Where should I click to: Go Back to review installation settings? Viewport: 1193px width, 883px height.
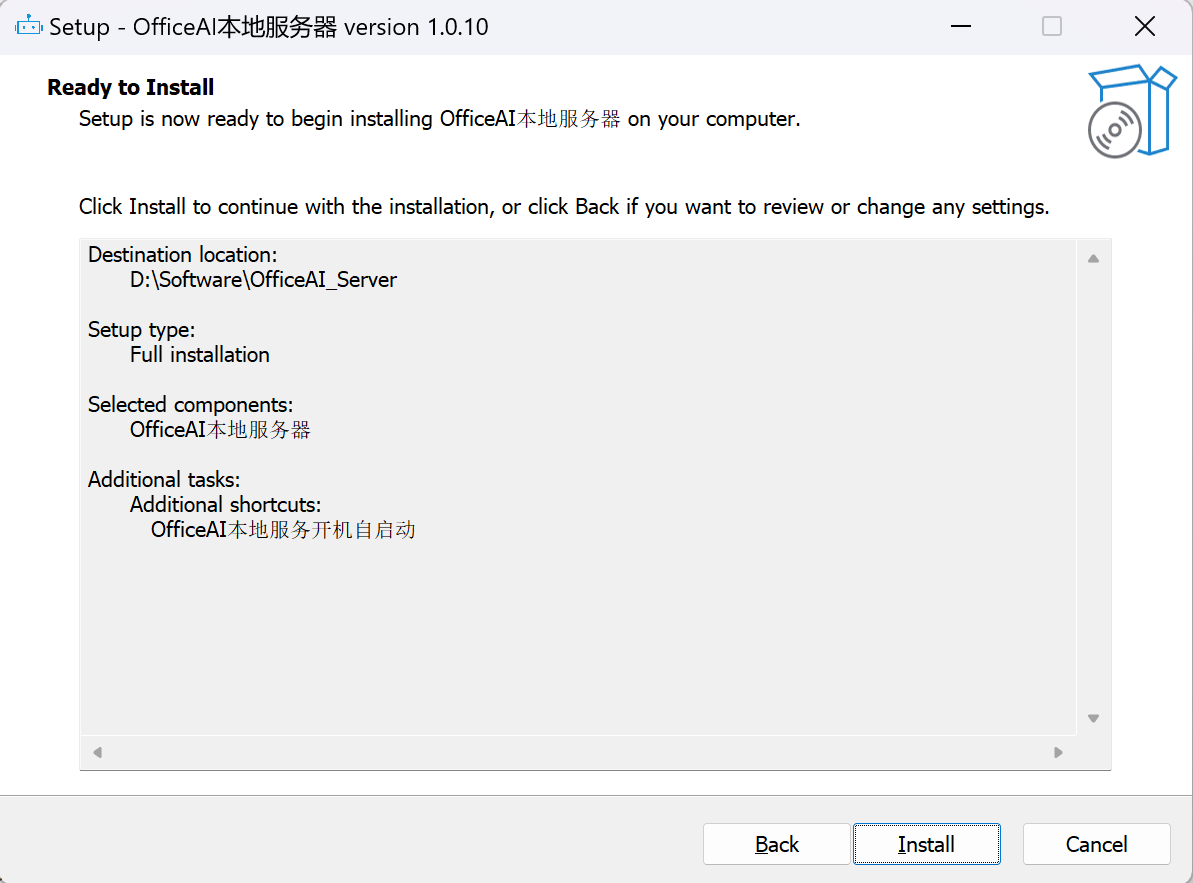pos(776,844)
